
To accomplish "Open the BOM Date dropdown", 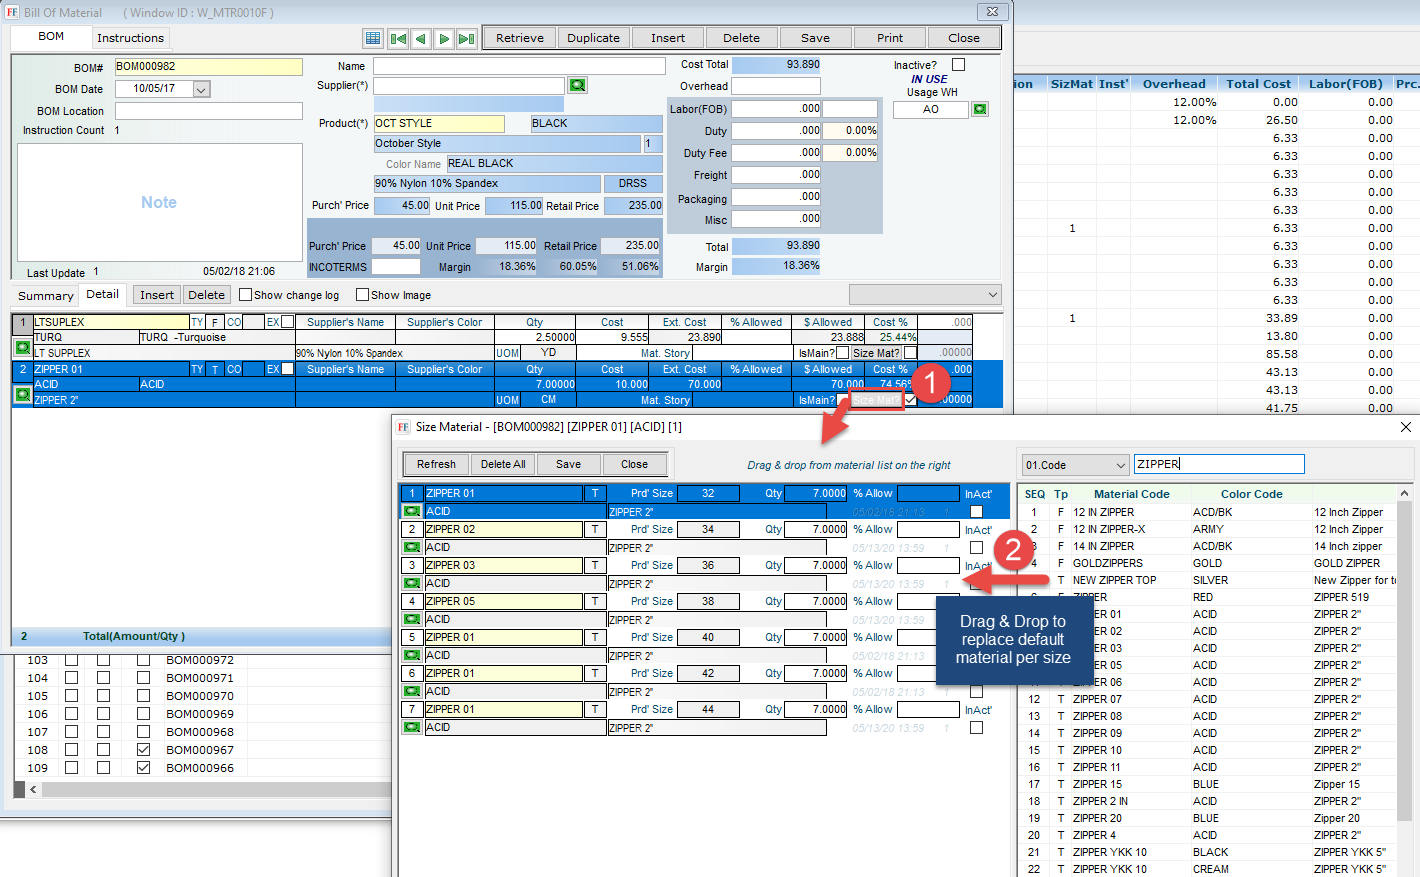I will tap(201, 89).
